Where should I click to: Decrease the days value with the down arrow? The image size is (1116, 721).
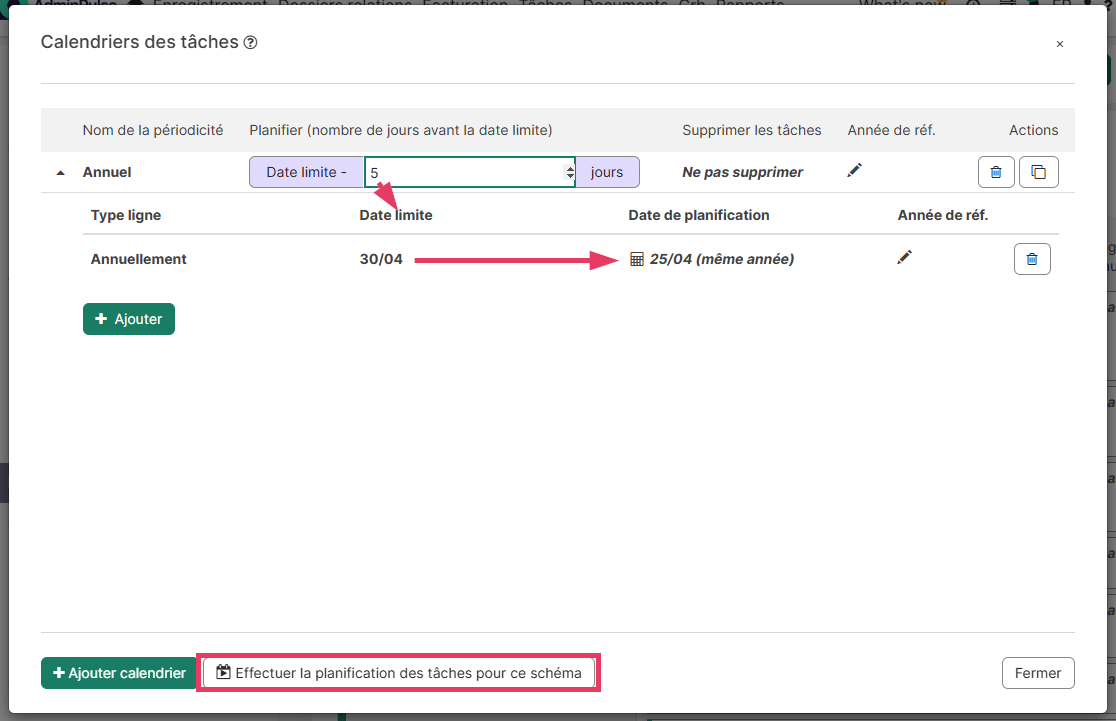click(x=570, y=177)
